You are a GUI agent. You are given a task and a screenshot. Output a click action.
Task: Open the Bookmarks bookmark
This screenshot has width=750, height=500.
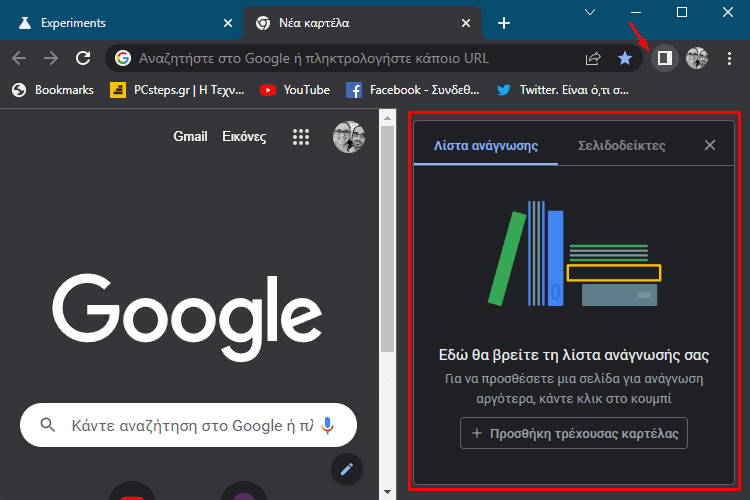tap(53, 90)
